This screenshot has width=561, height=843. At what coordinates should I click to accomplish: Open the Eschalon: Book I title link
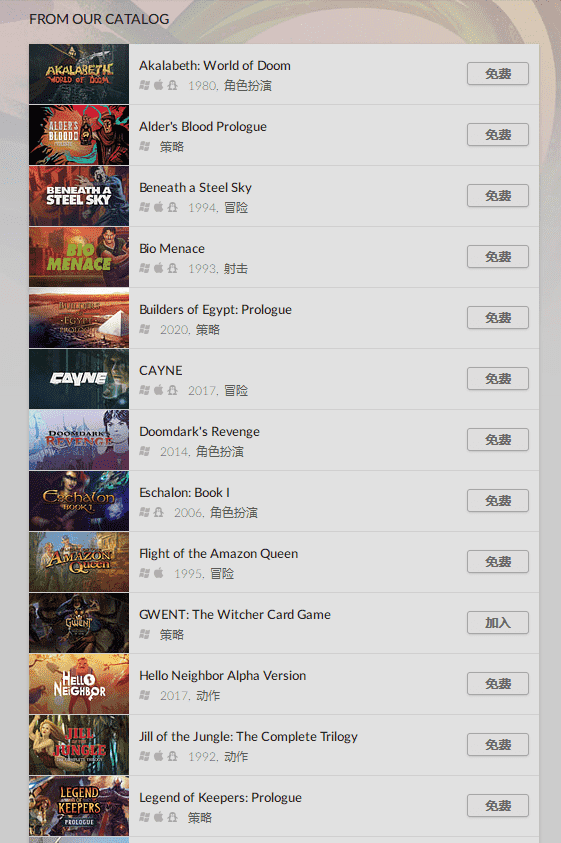[184, 492]
